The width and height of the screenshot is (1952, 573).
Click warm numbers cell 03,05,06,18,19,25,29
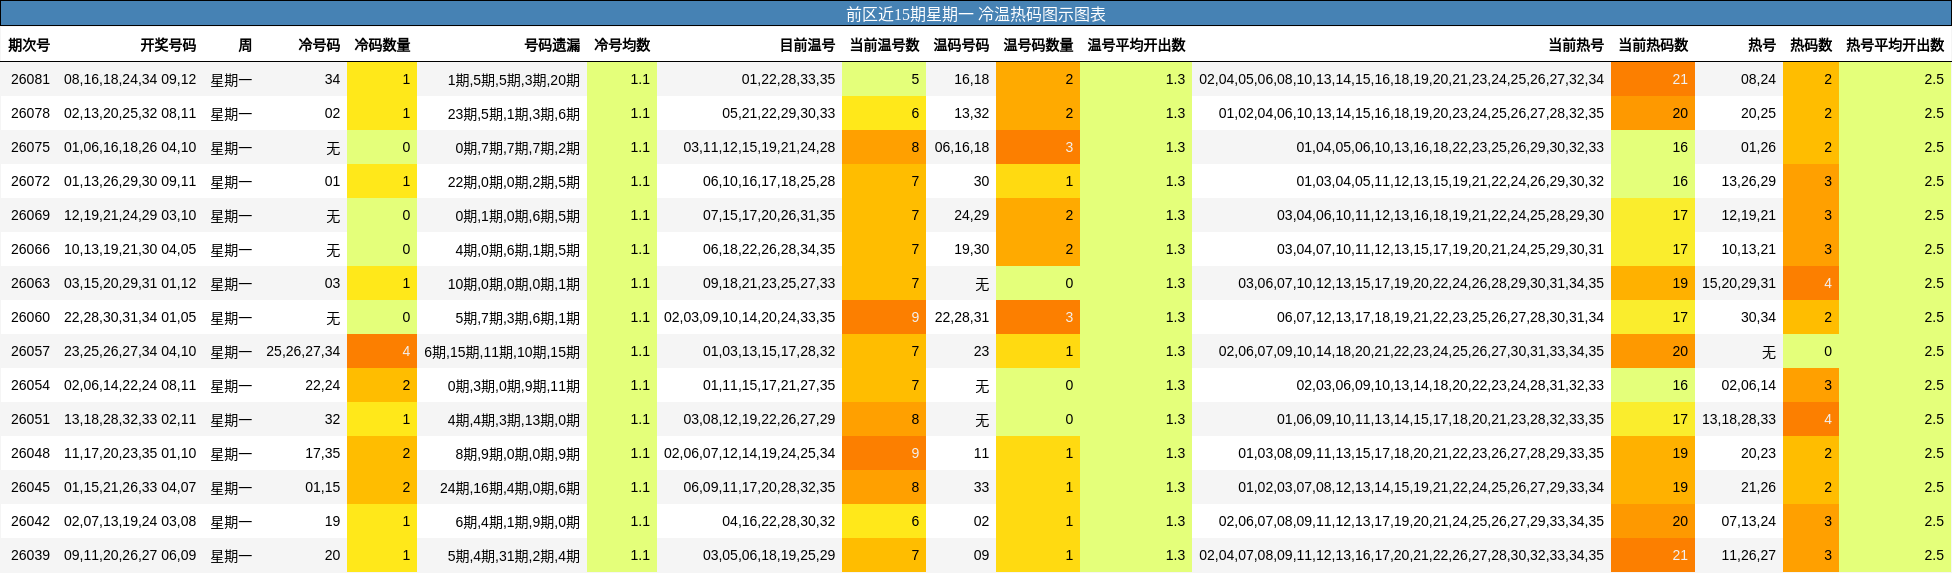click(769, 555)
